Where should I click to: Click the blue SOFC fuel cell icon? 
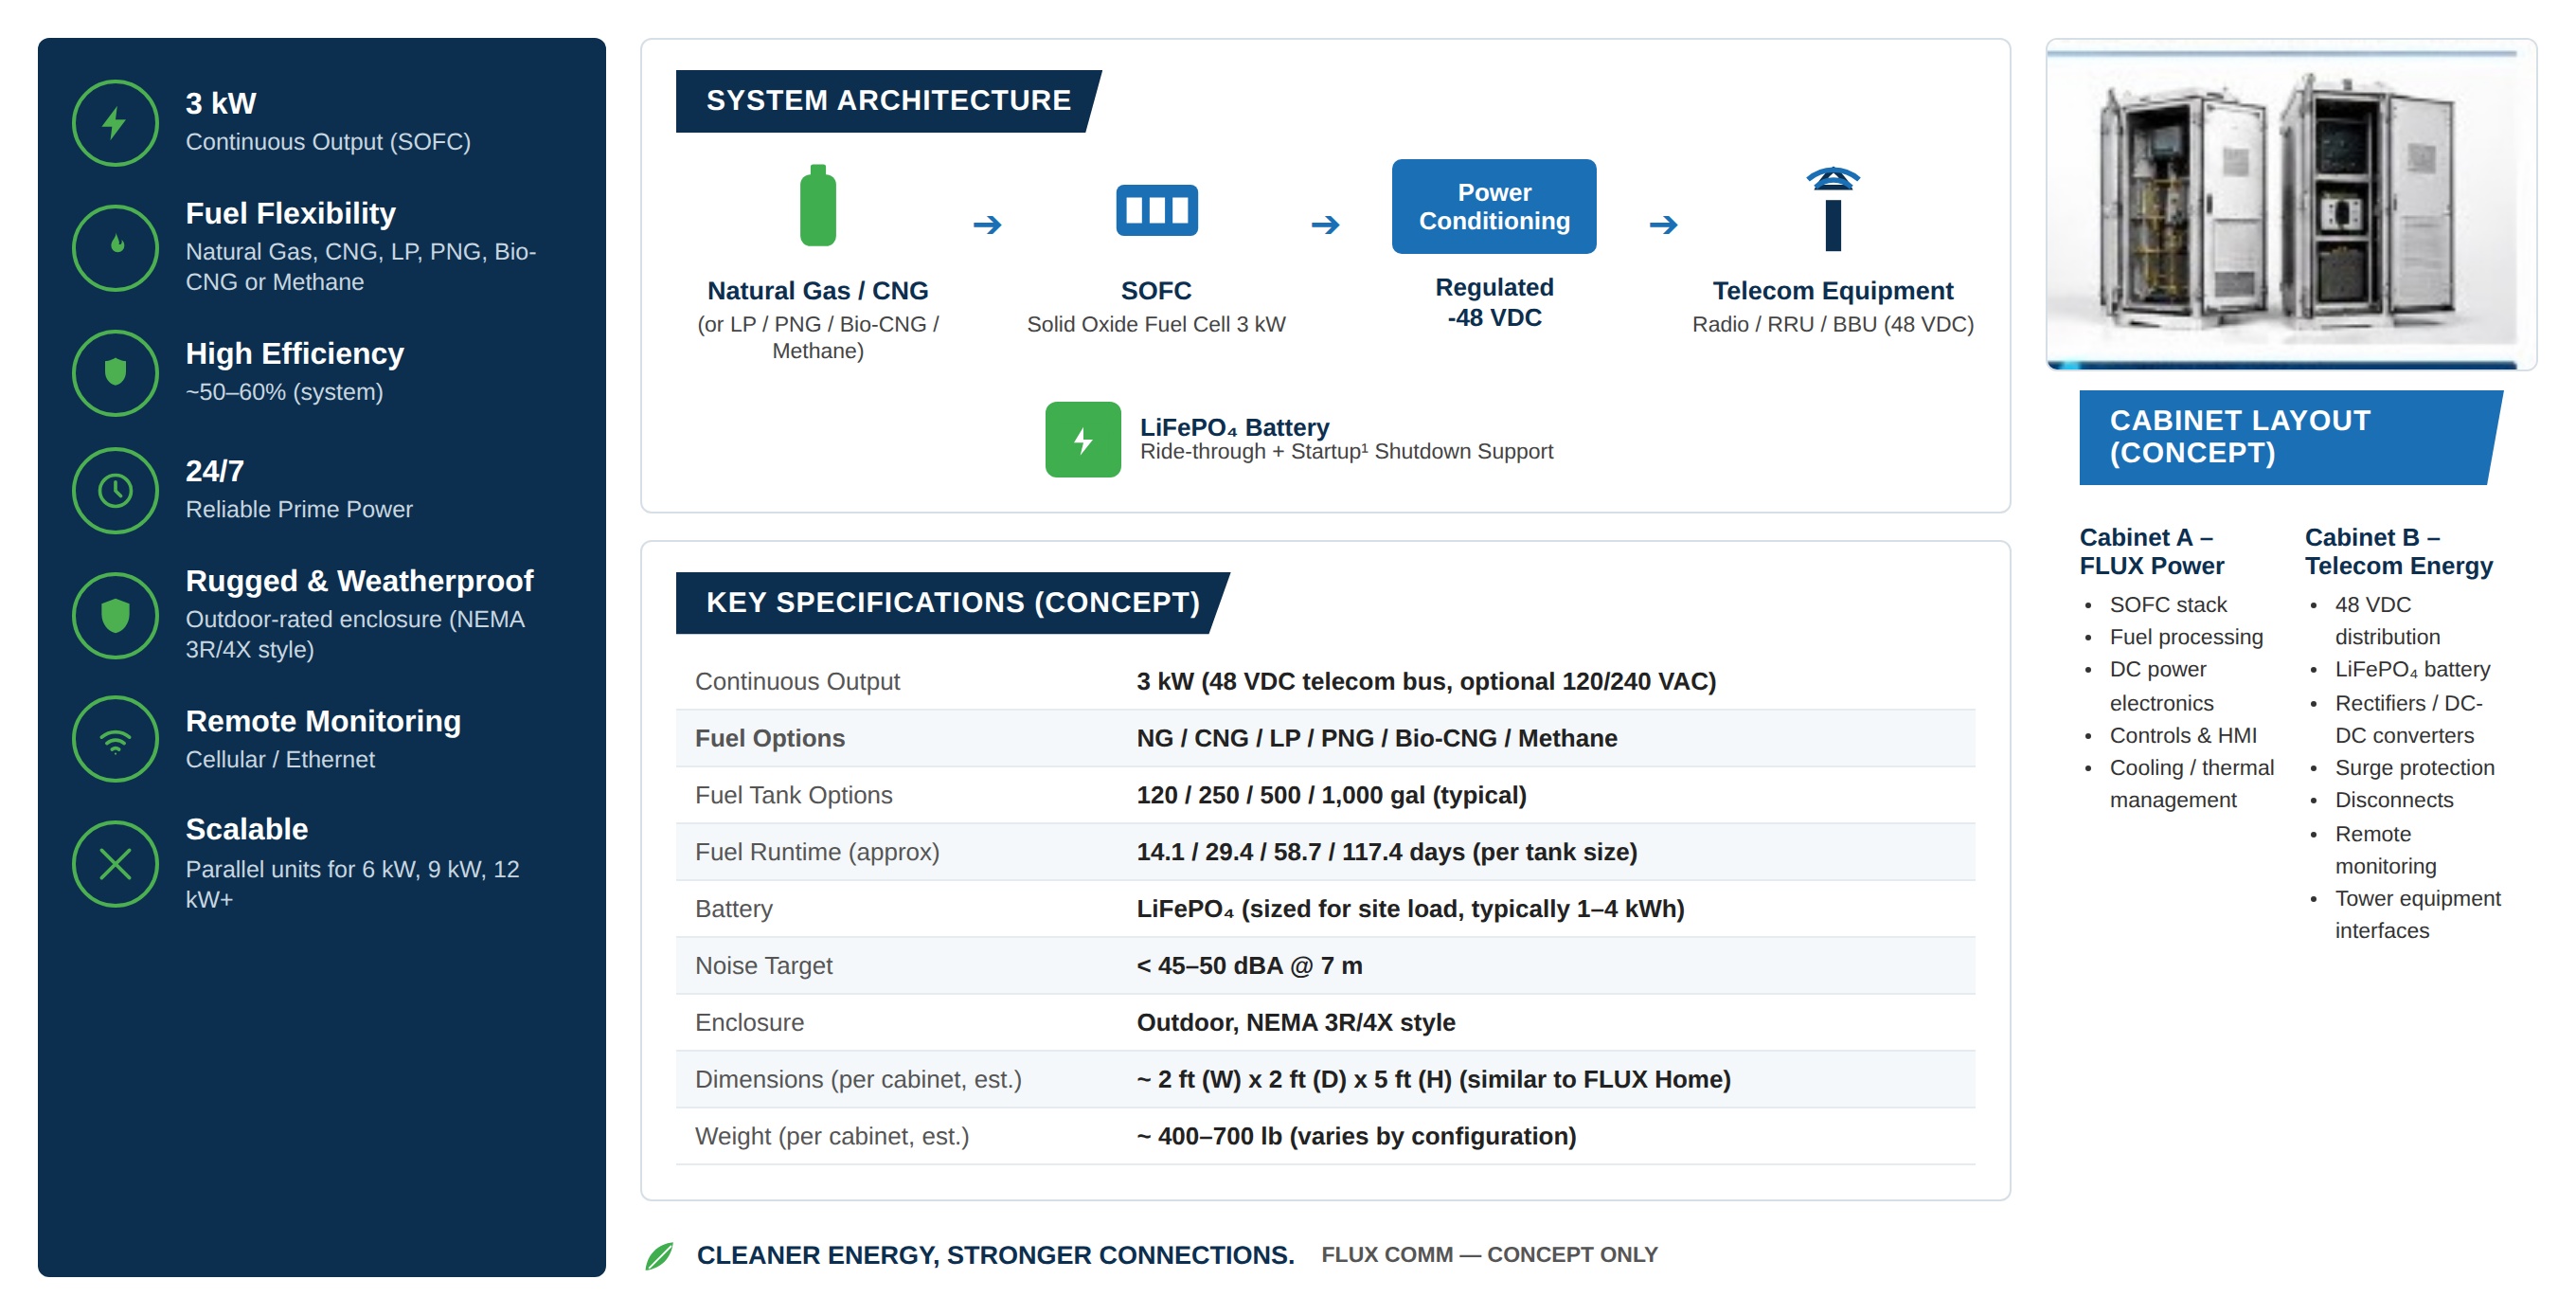click(x=1156, y=210)
